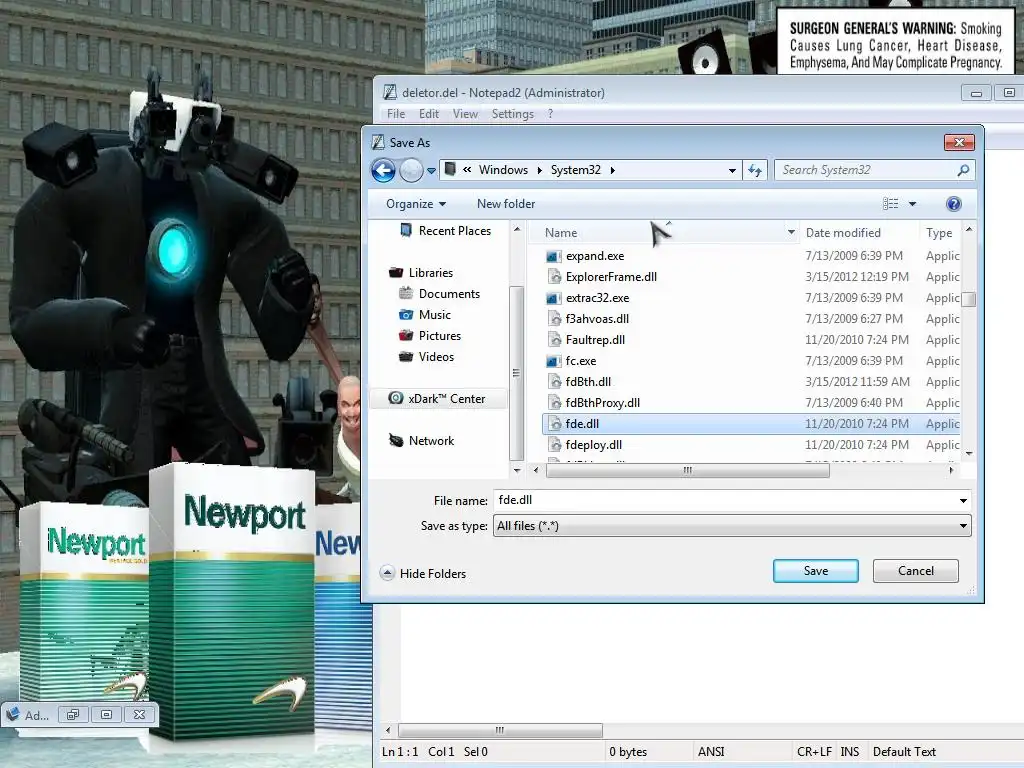This screenshot has height=768, width=1024.
Task: Click CR+LF line ending in status bar
Action: coord(814,752)
